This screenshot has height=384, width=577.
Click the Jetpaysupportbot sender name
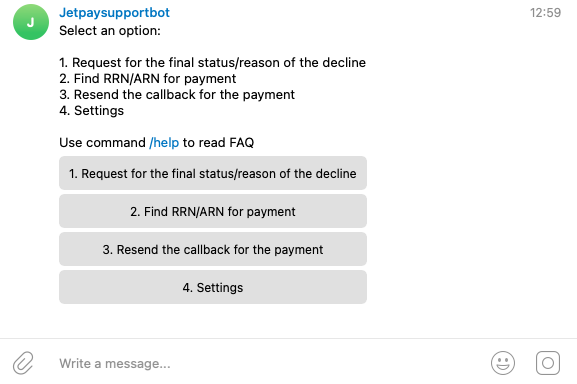pos(114,13)
